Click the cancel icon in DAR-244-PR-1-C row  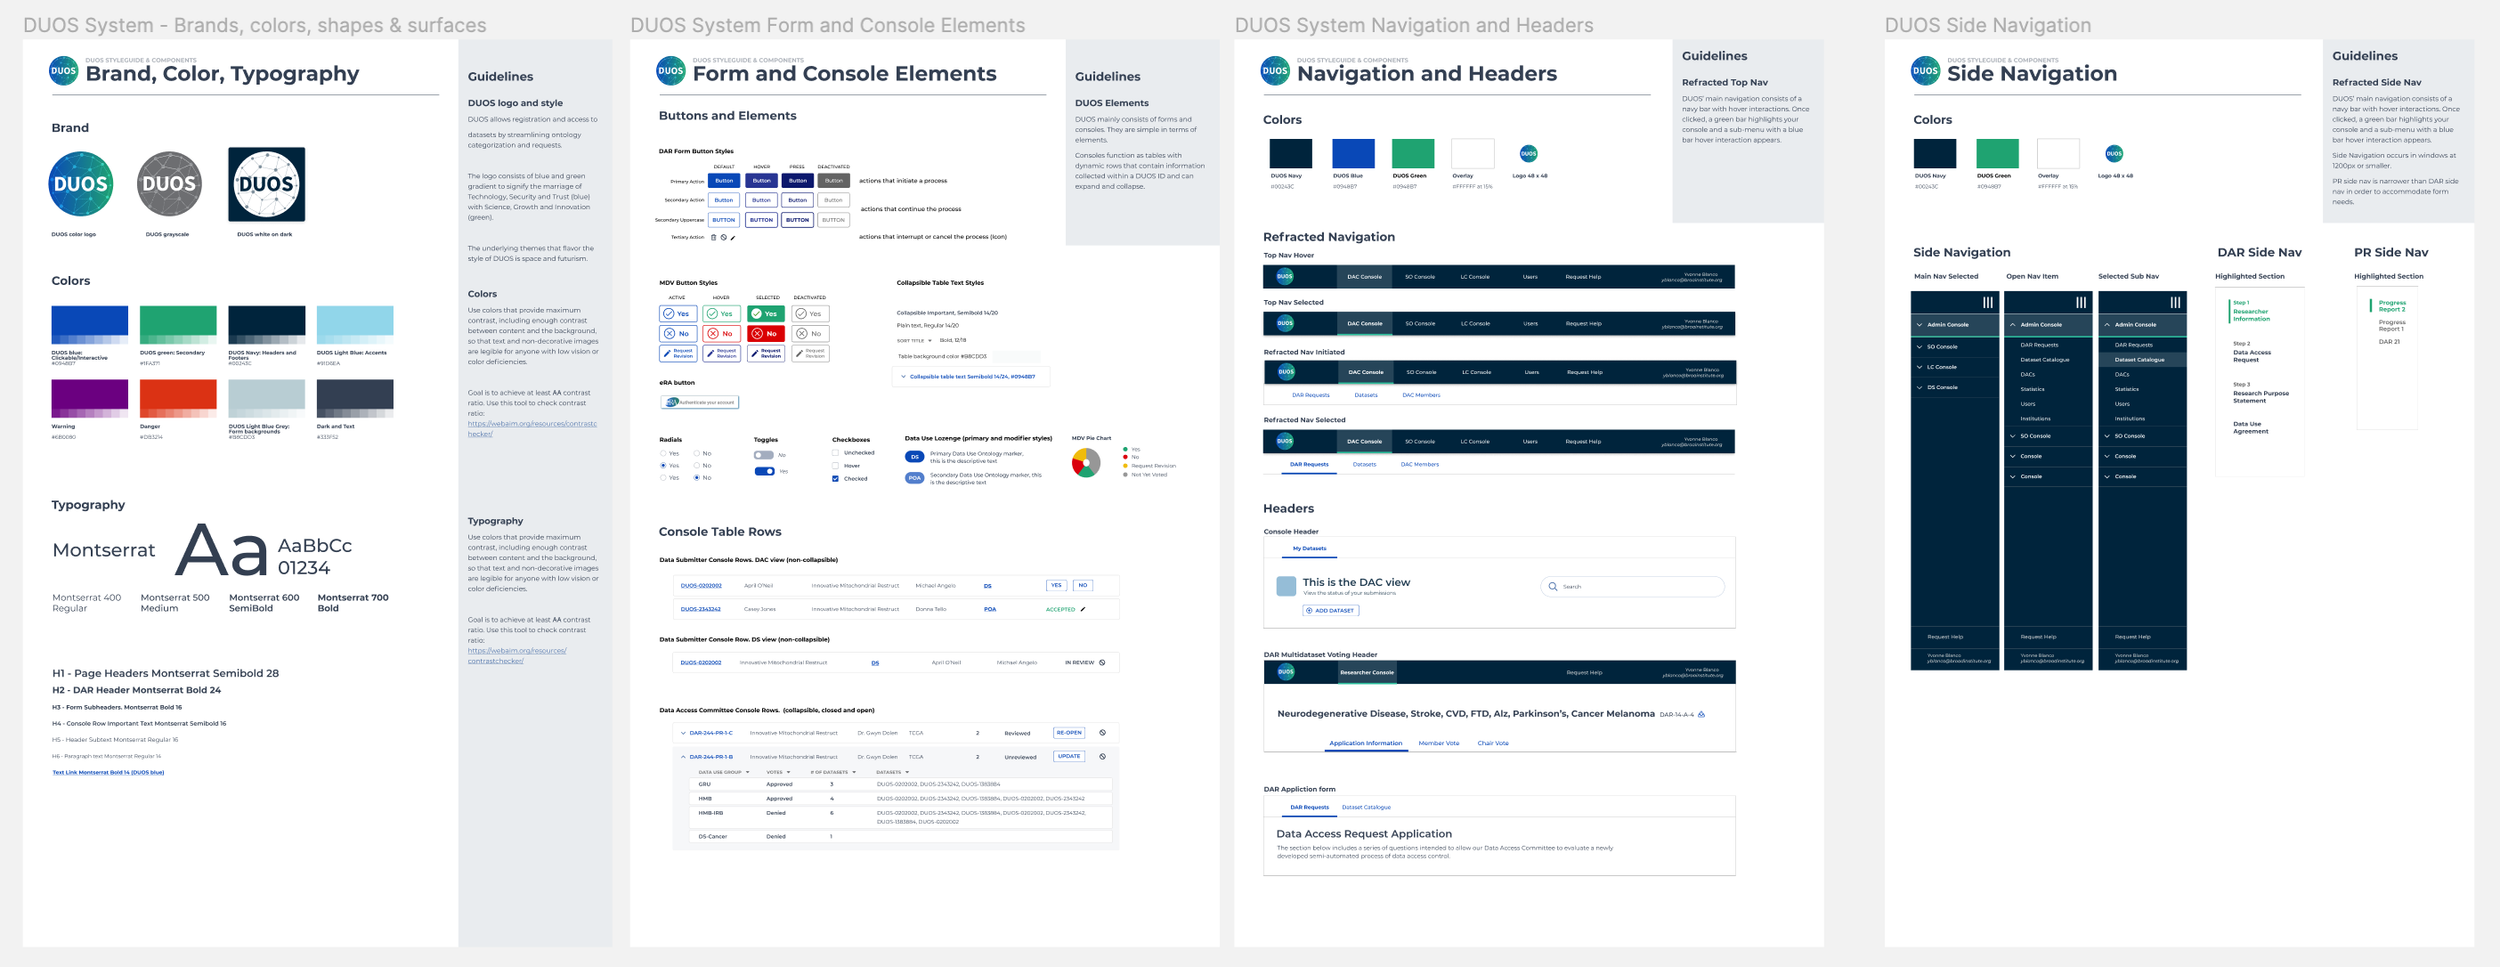pyautogui.click(x=1102, y=732)
